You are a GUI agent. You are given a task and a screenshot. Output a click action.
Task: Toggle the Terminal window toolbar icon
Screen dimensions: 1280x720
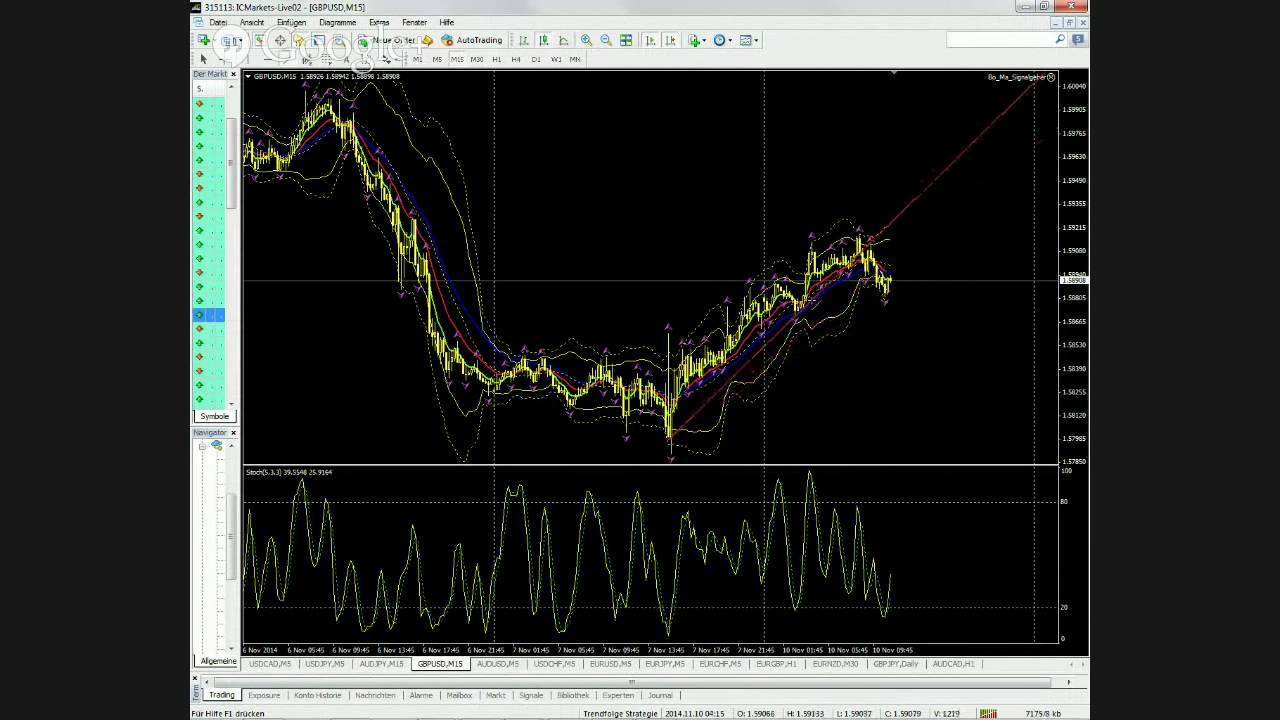(x=318, y=40)
